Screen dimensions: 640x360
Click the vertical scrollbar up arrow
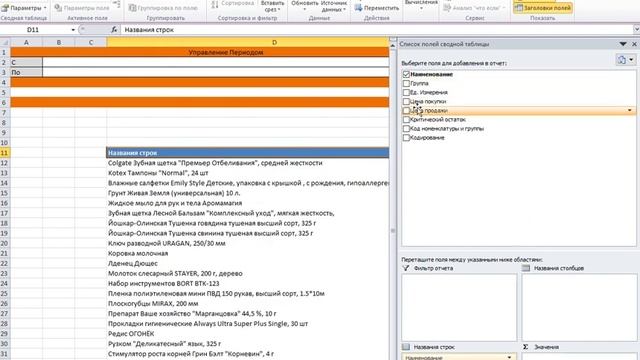(393, 46)
